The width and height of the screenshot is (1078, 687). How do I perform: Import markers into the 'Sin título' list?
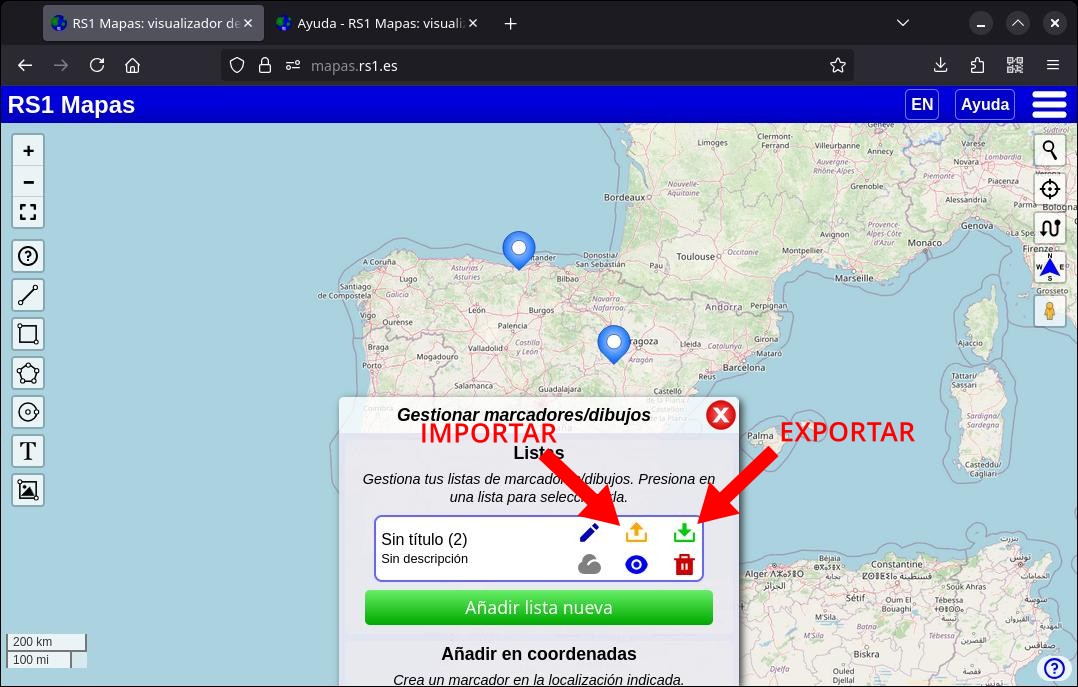click(x=637, y=533)
